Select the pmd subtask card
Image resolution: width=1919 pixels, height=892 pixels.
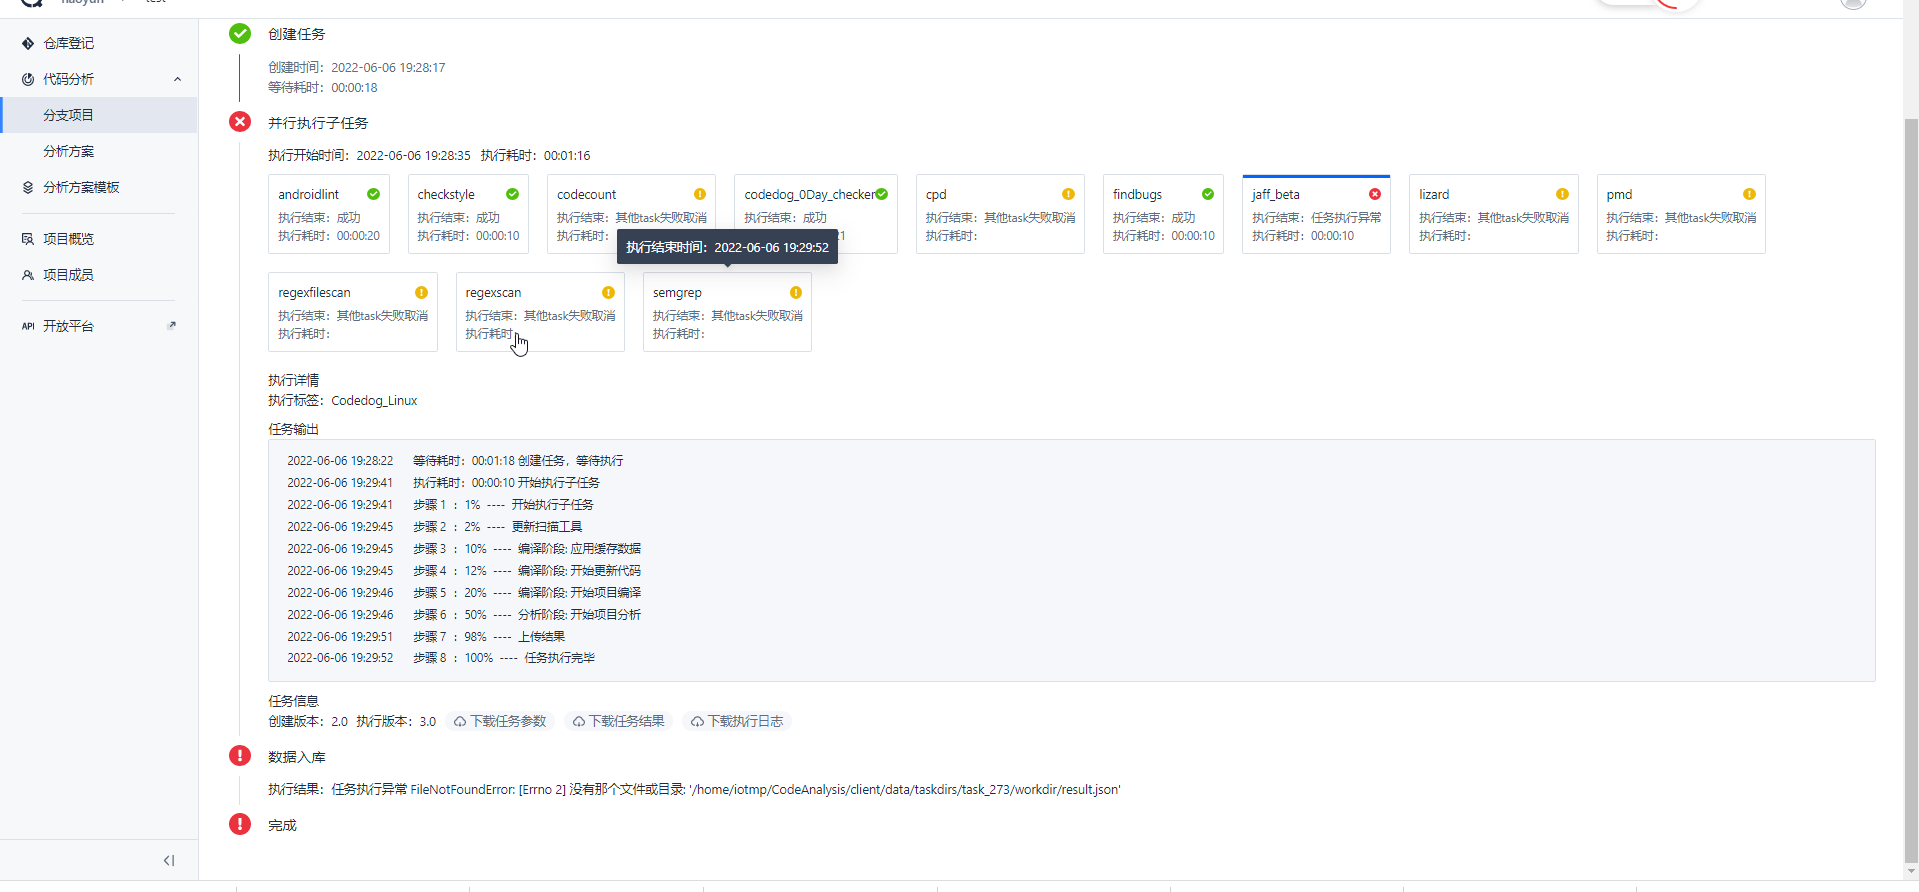[x=1681, y=214]
